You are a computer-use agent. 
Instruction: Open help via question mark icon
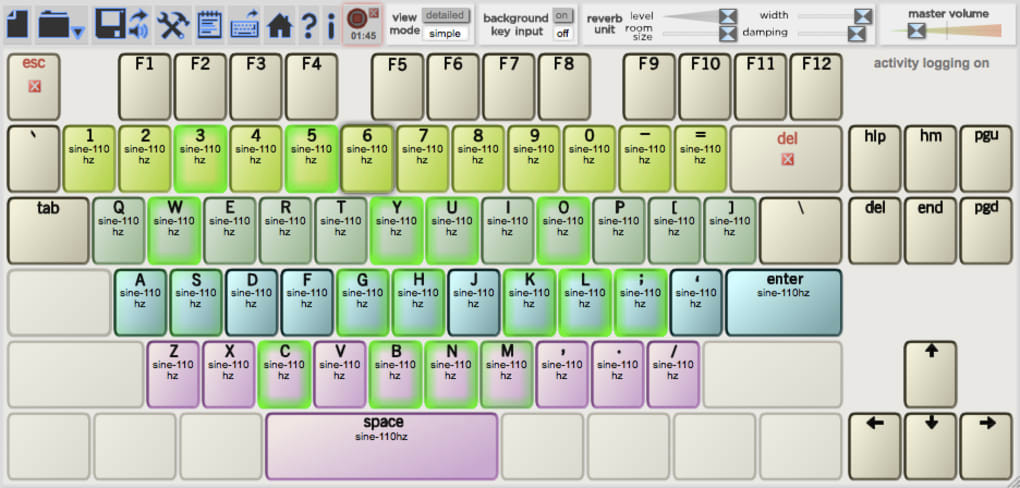(310, 25)
